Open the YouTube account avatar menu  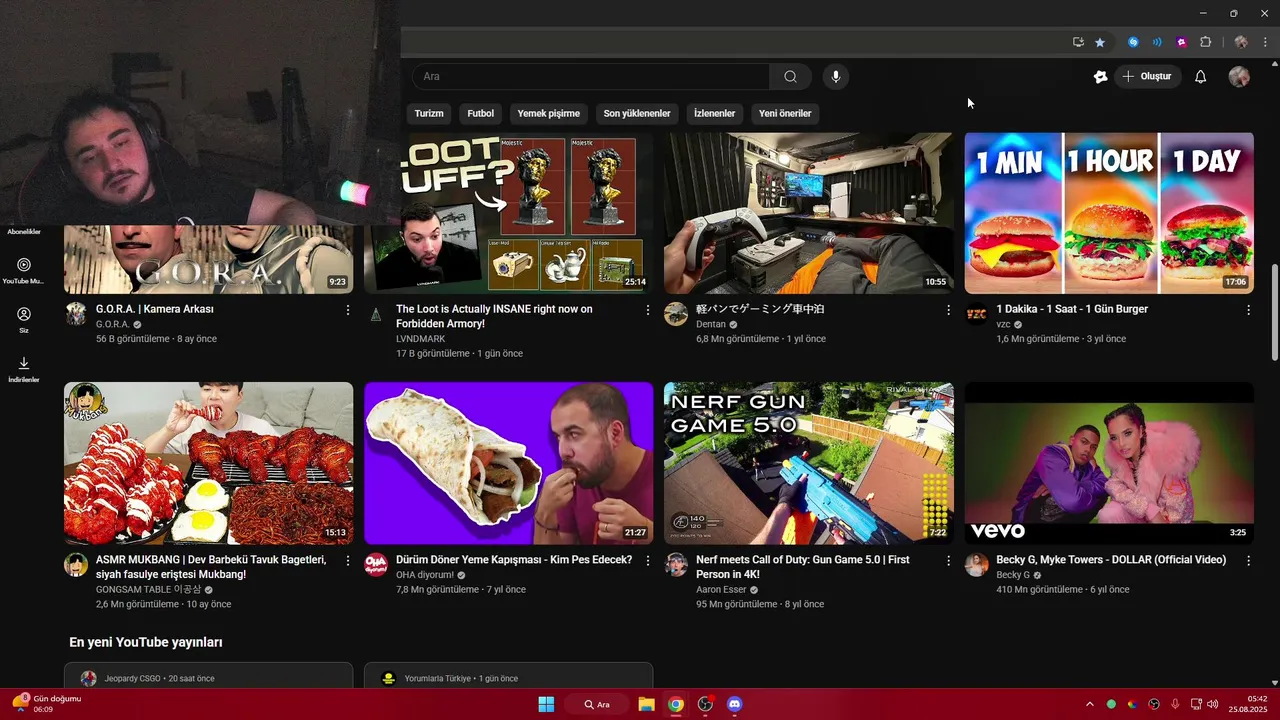pyautogui.click(x=1239, y=77)
